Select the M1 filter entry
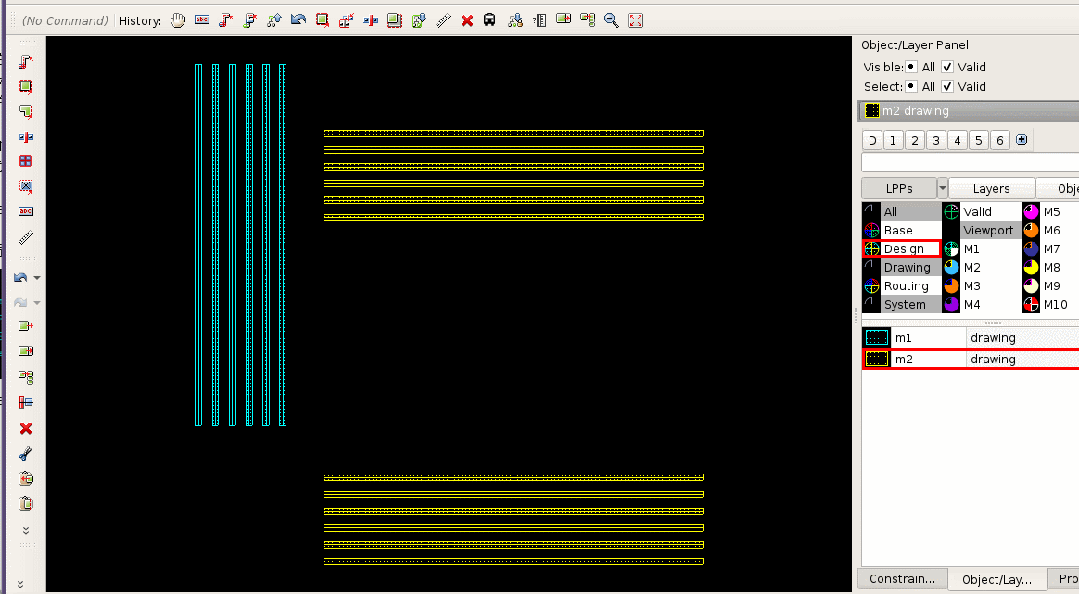 coord(982,248)
